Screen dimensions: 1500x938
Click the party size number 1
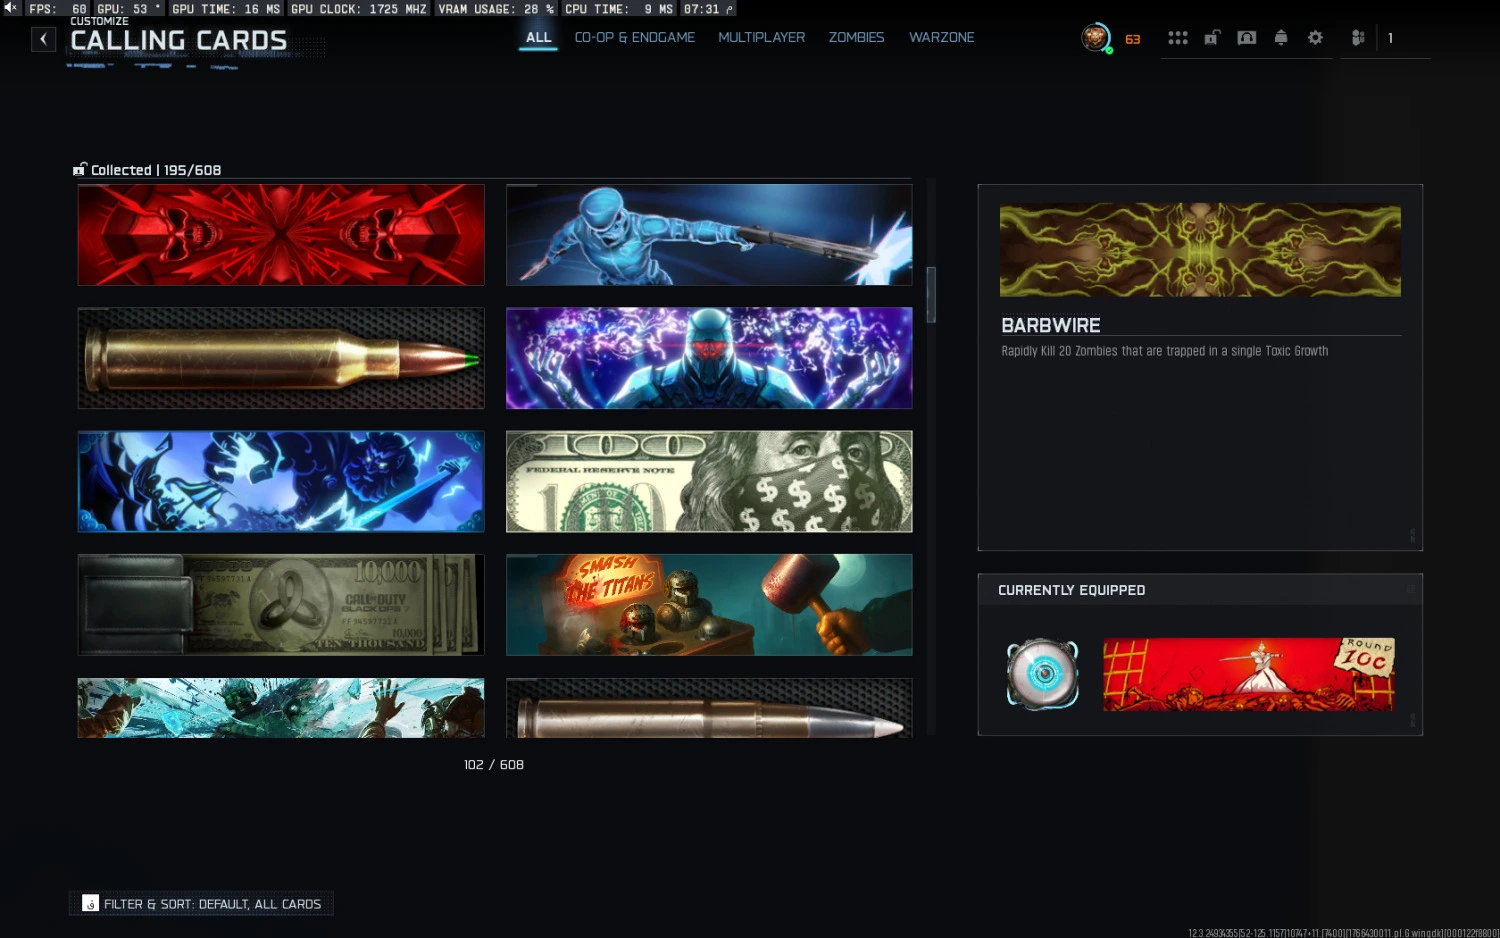(1390, 38)
